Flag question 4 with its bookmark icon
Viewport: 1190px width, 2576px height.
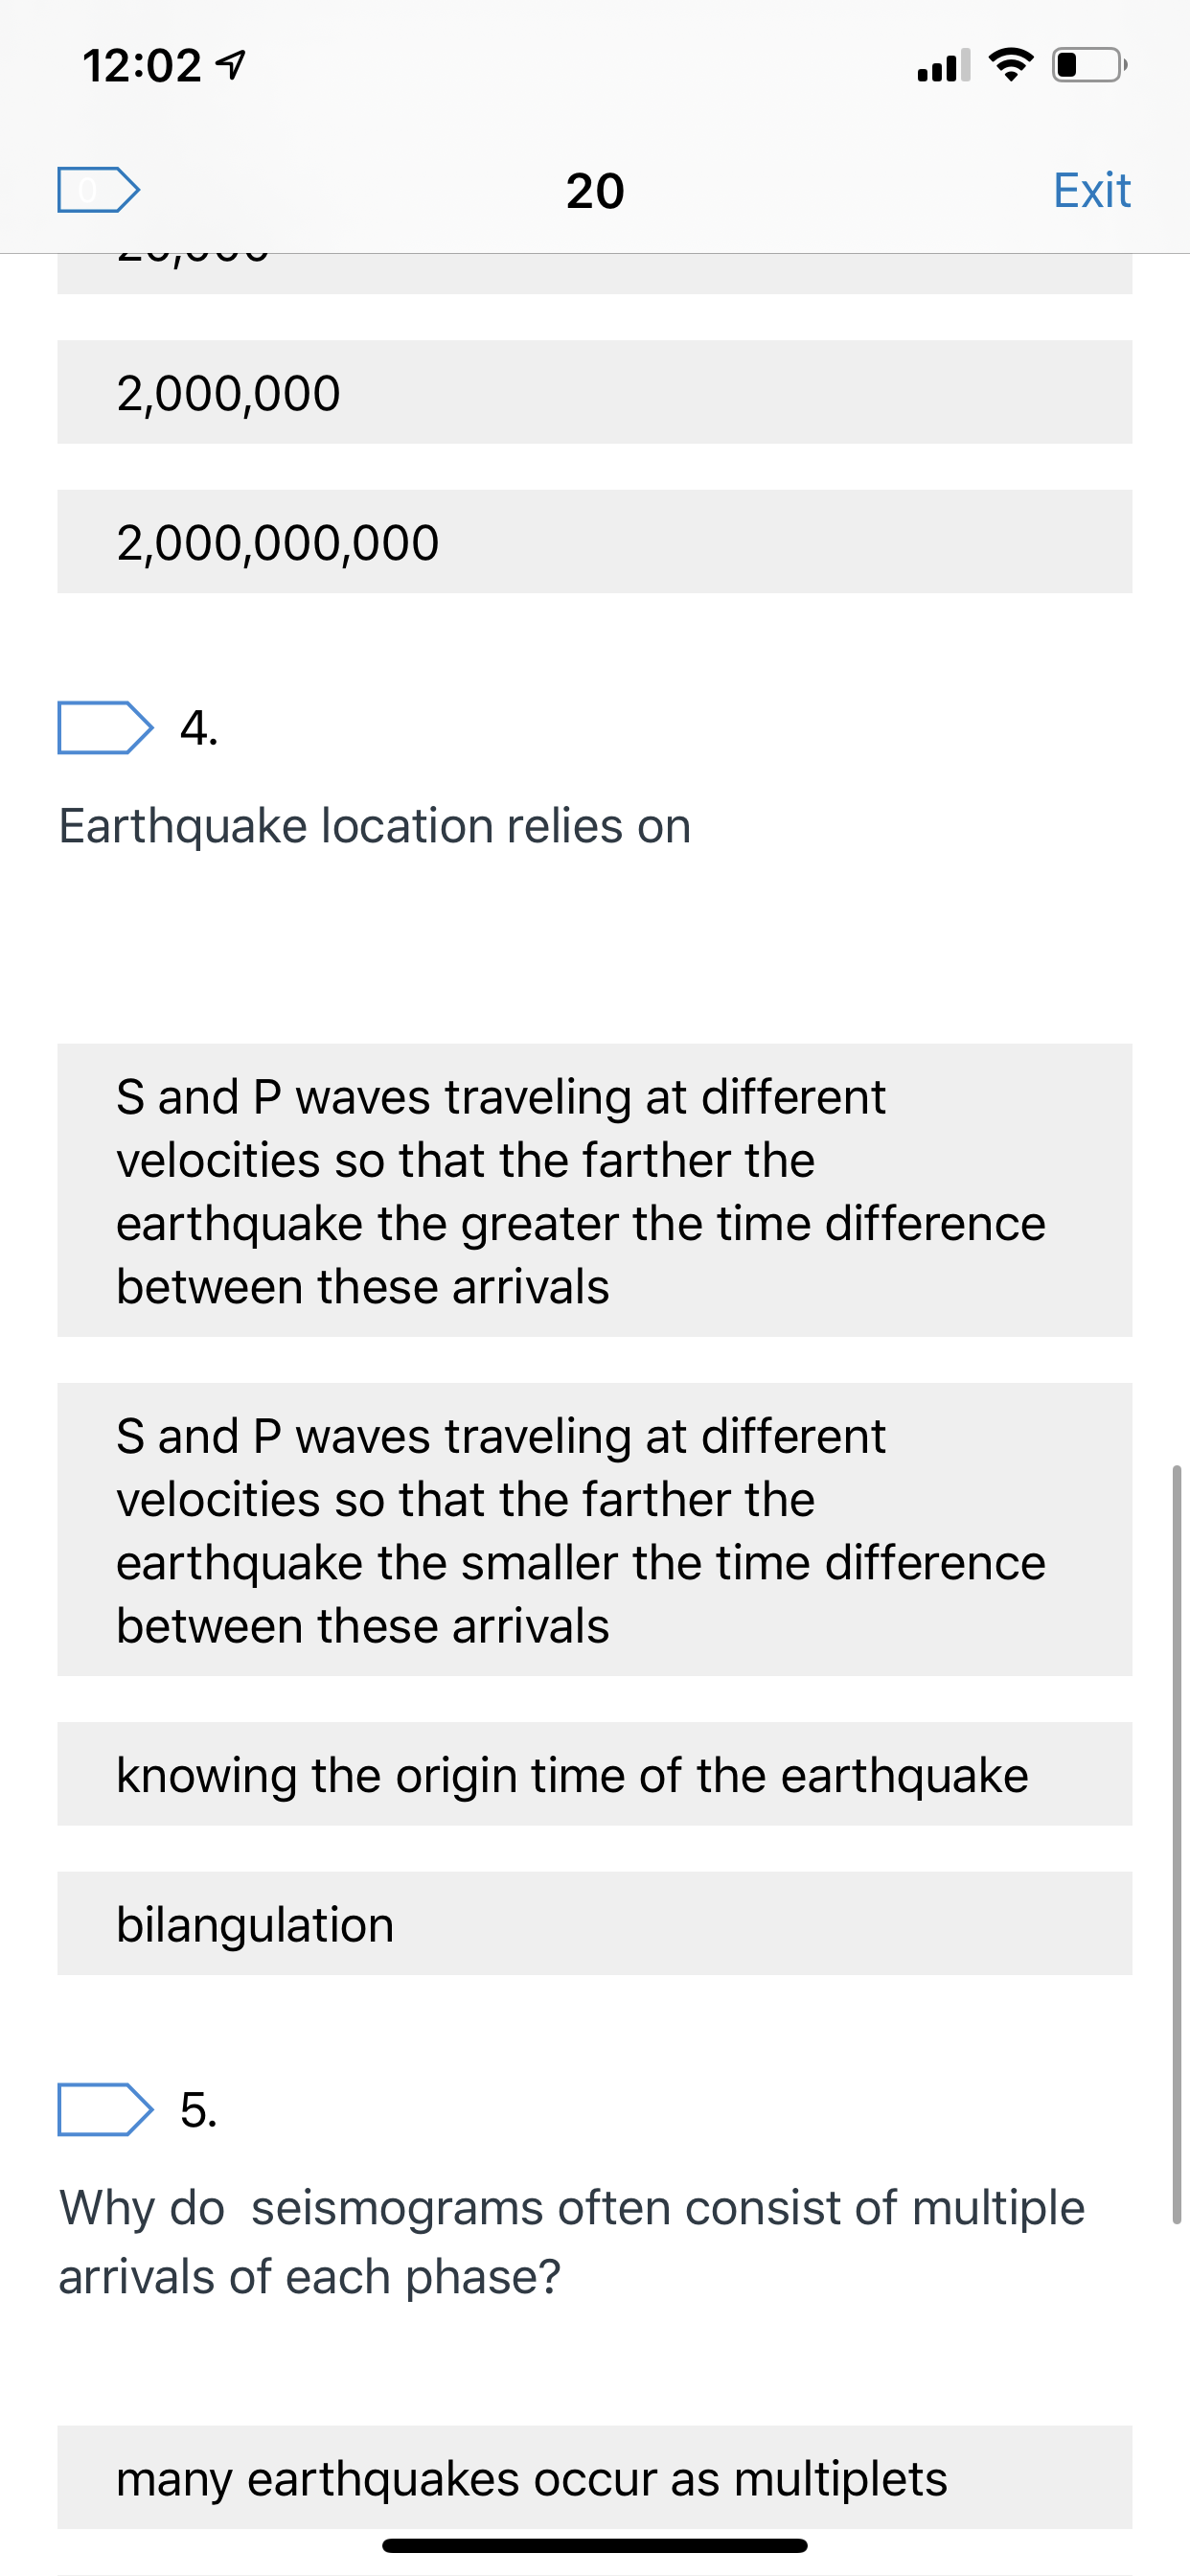click(105, 727)
